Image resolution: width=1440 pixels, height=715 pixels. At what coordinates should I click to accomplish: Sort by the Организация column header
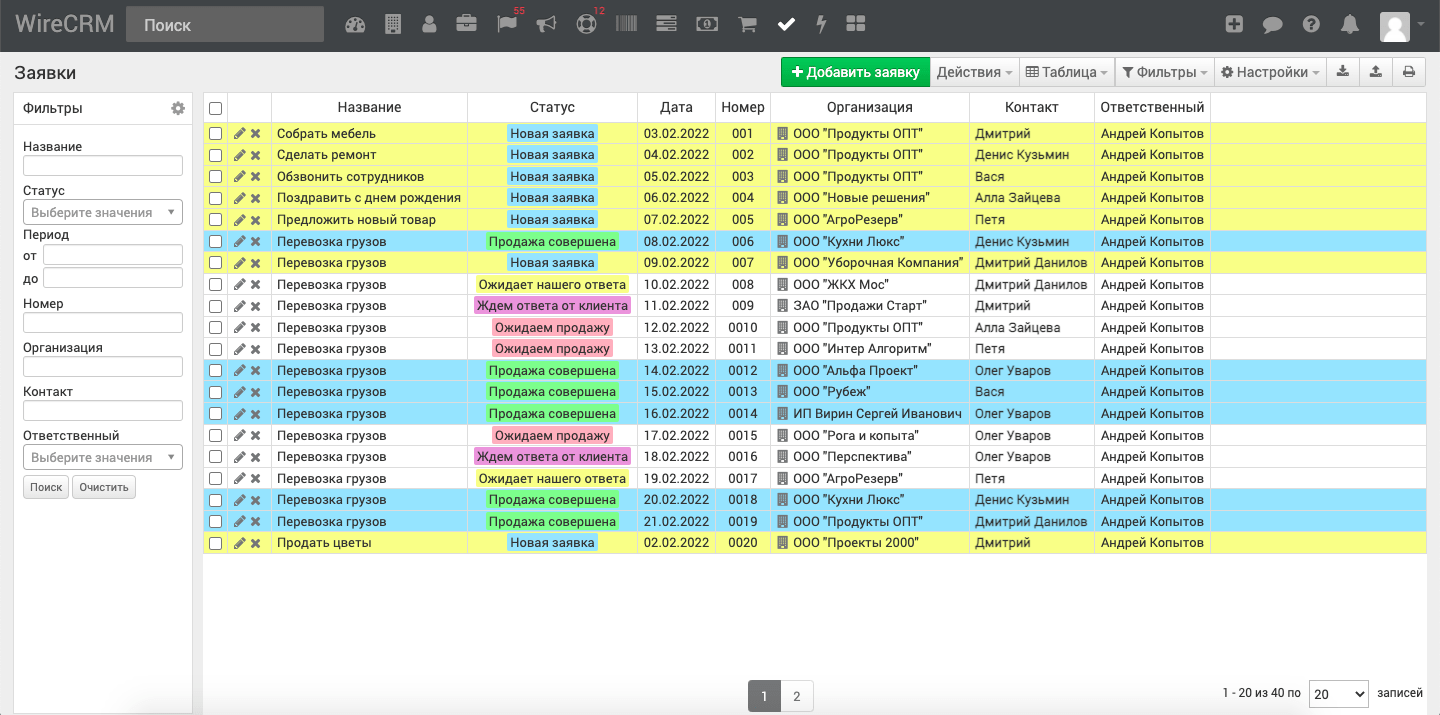point(869,108)
